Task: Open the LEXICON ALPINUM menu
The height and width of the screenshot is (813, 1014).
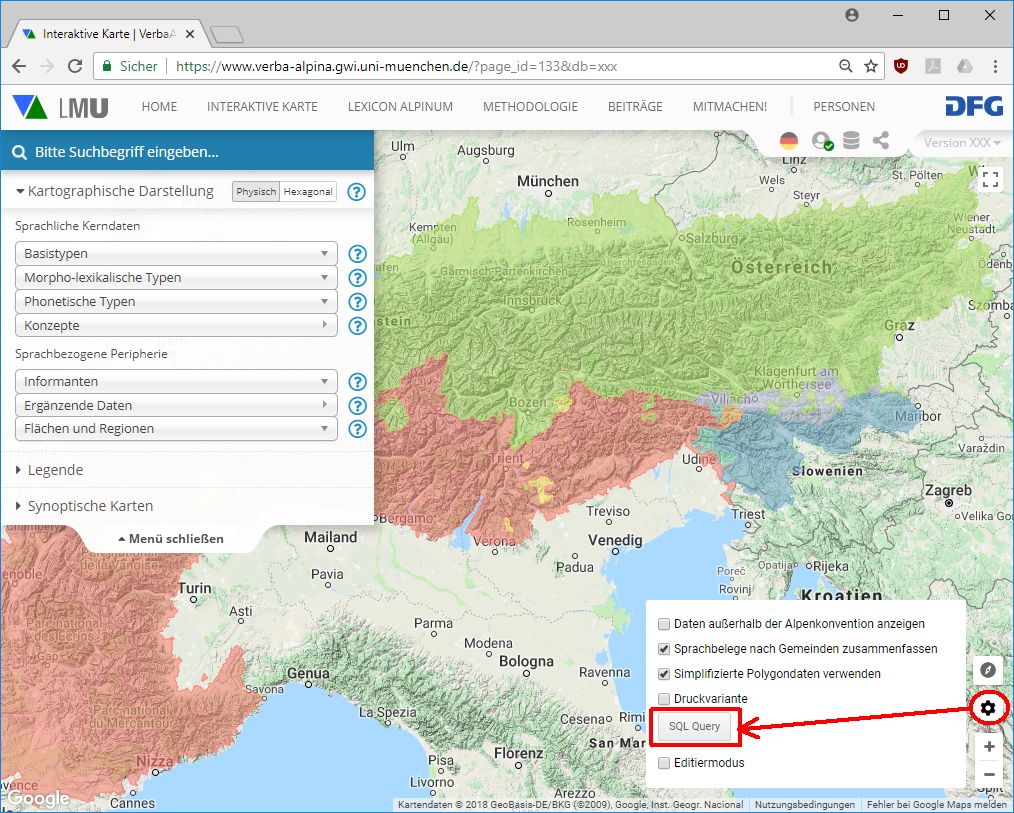Action: click(x=400, y=107)
